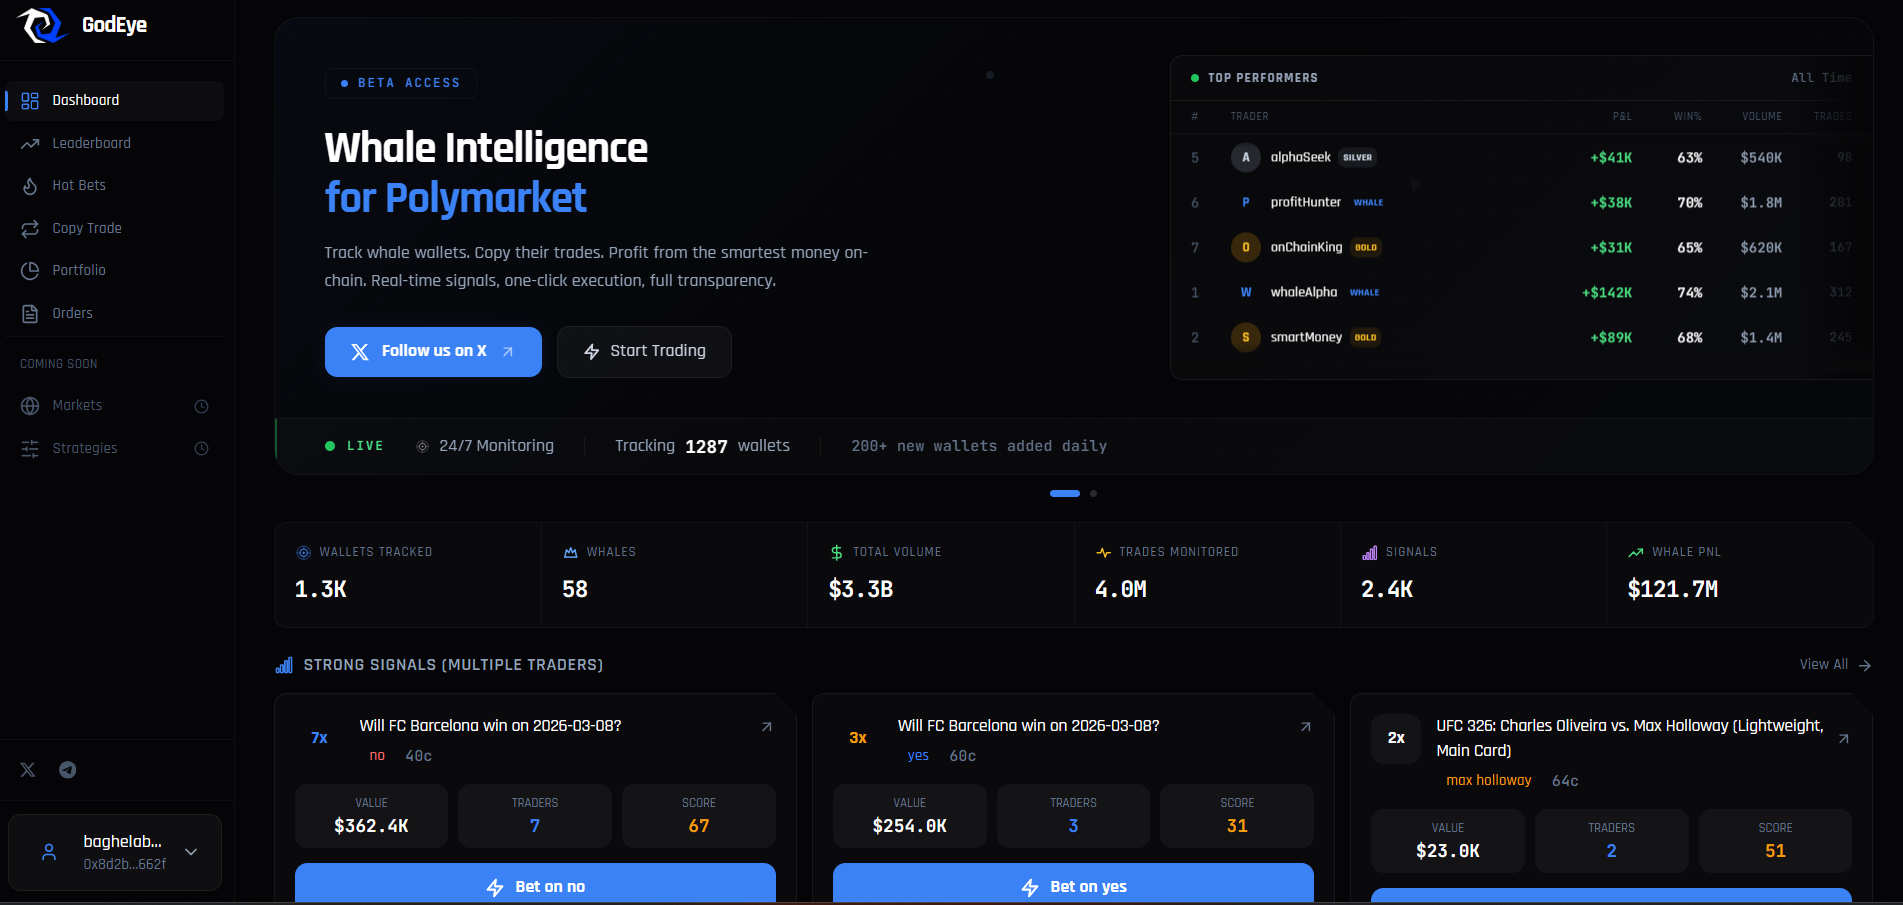Open Copy Trade section
Viewport: 1903px width, 905px height.
point(114,228)
